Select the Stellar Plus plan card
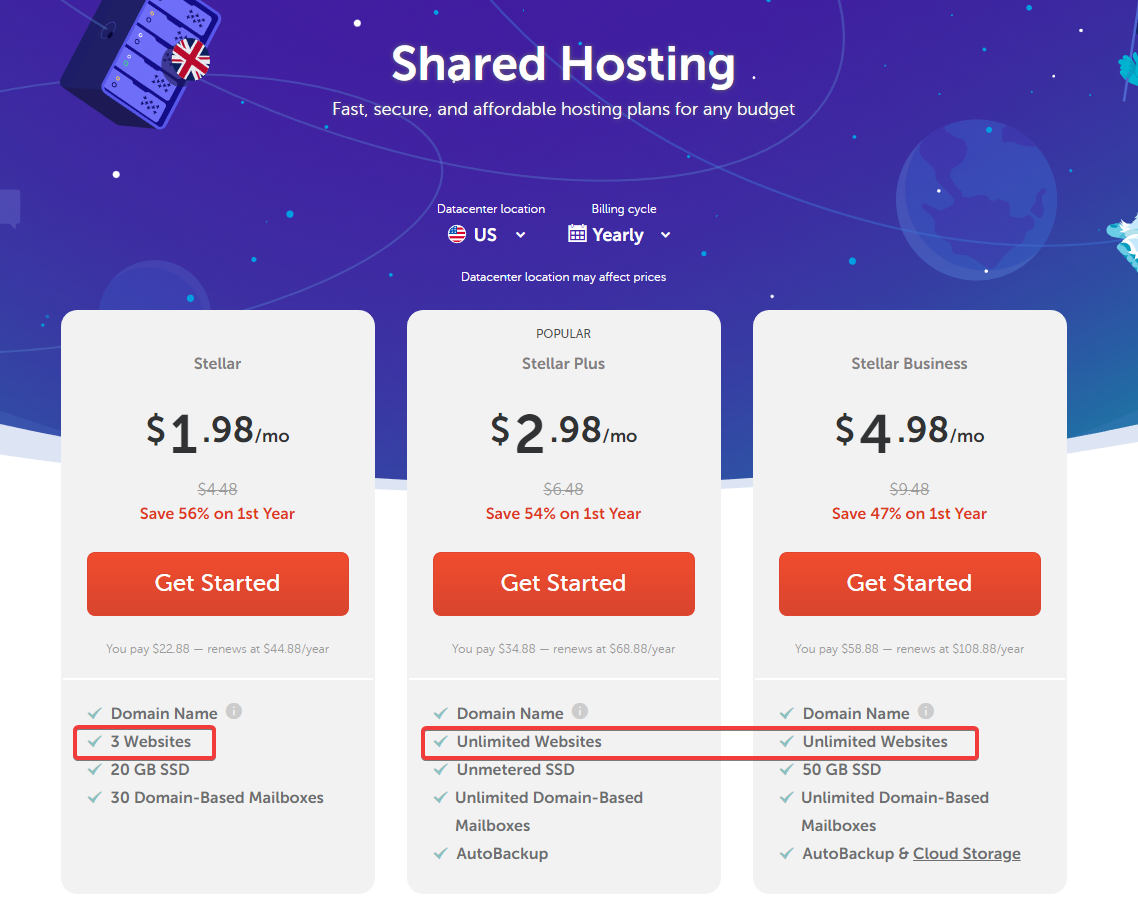The height and width of the screenshot is (921, 1138). coord(563,364)
